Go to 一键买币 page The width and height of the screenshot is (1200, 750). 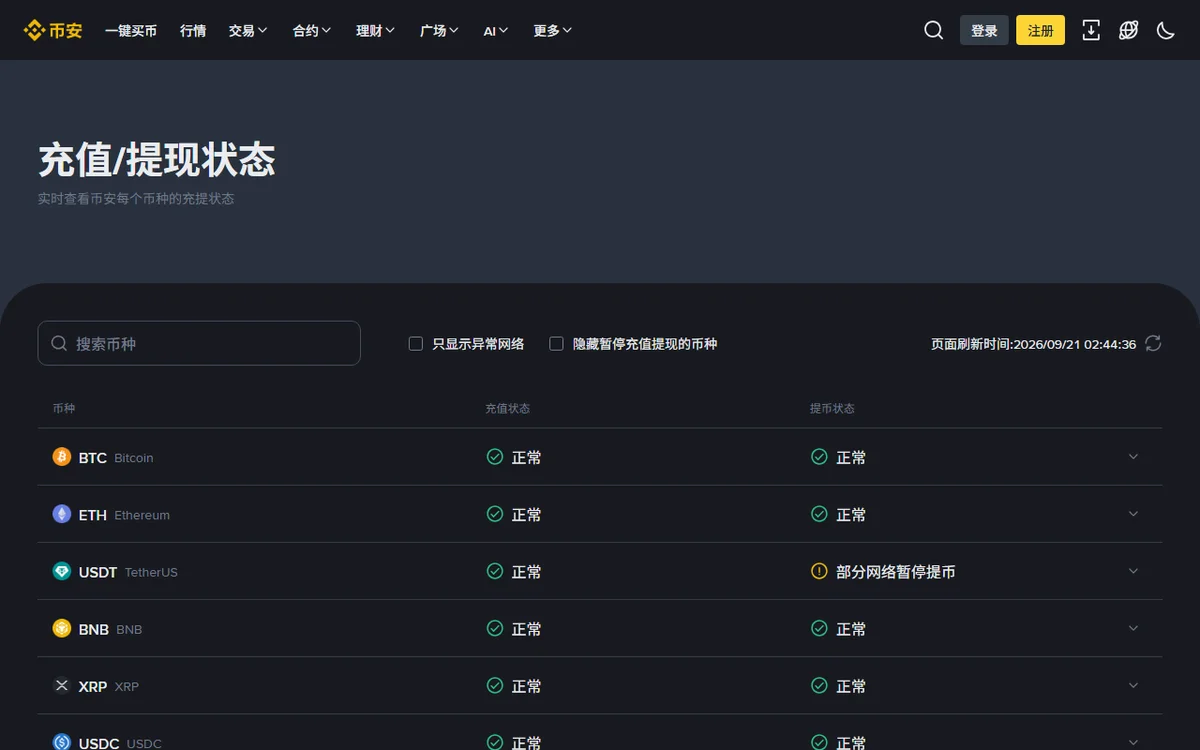coord(131,31)
